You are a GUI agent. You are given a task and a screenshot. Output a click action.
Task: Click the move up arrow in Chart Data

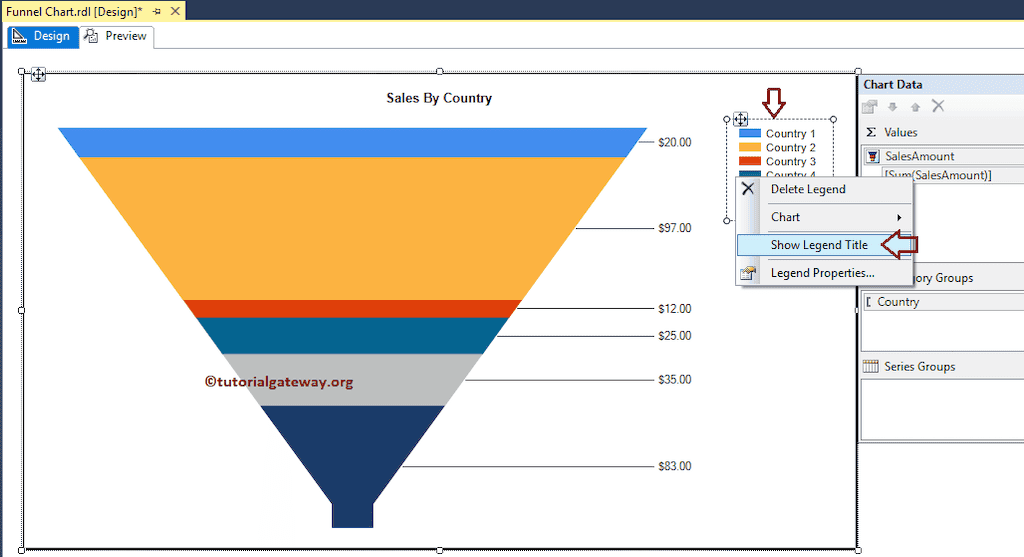pos(915,107)
